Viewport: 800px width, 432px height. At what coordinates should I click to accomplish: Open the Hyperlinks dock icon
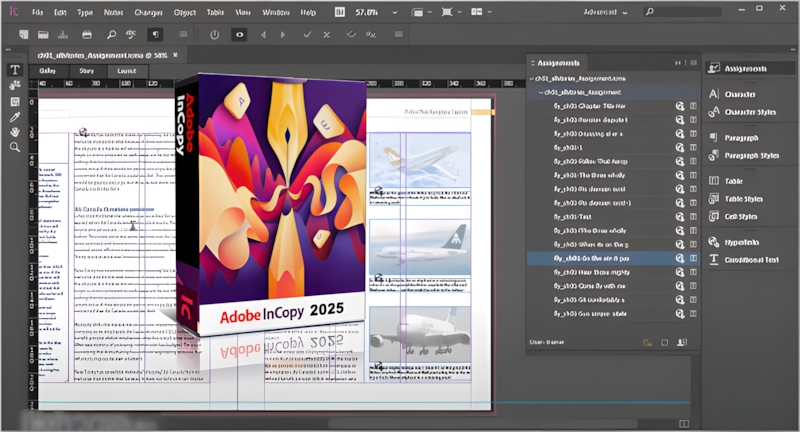(x=714, y=242)
